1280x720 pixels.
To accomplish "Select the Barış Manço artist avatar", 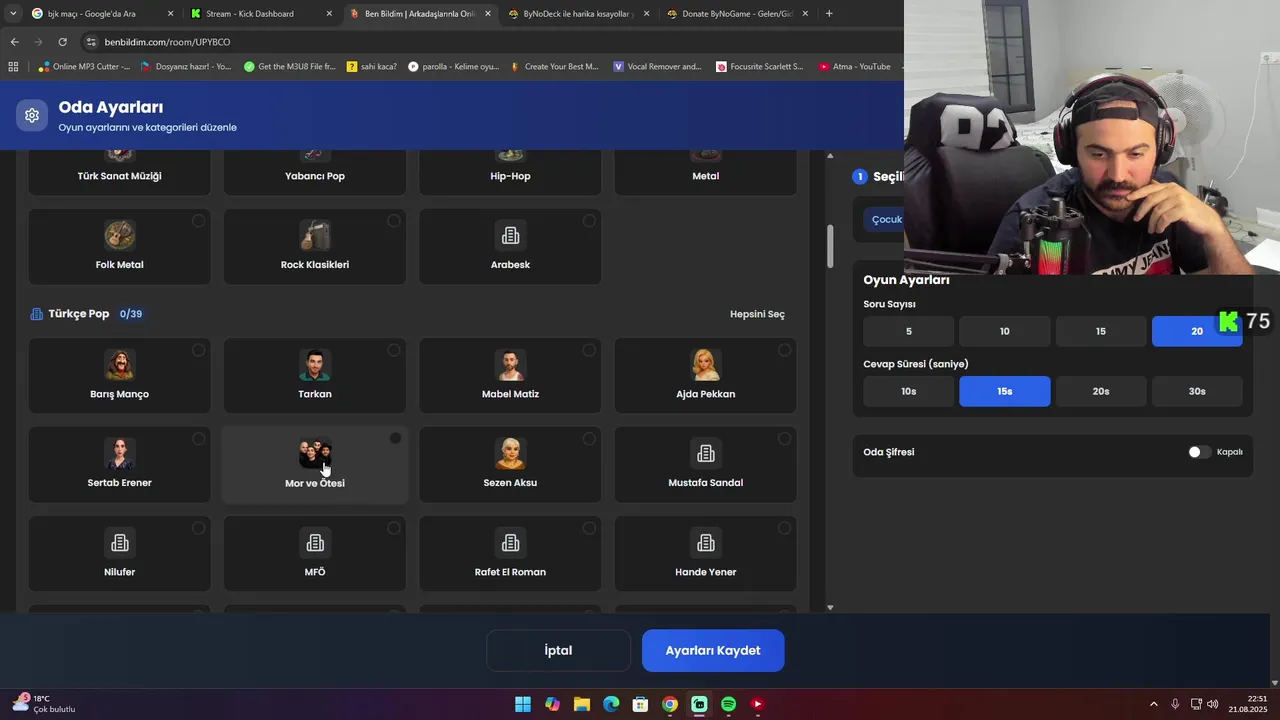I will tap(120, 365).
